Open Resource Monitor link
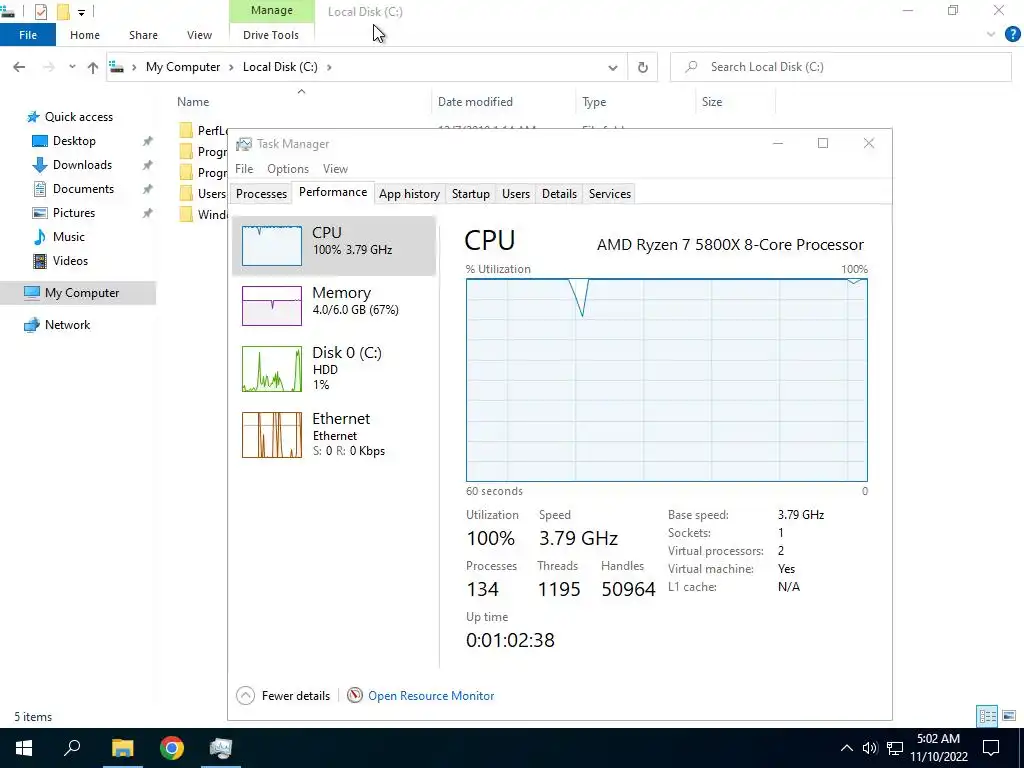This screenshot has height=768, width=1024. (431, 696)
